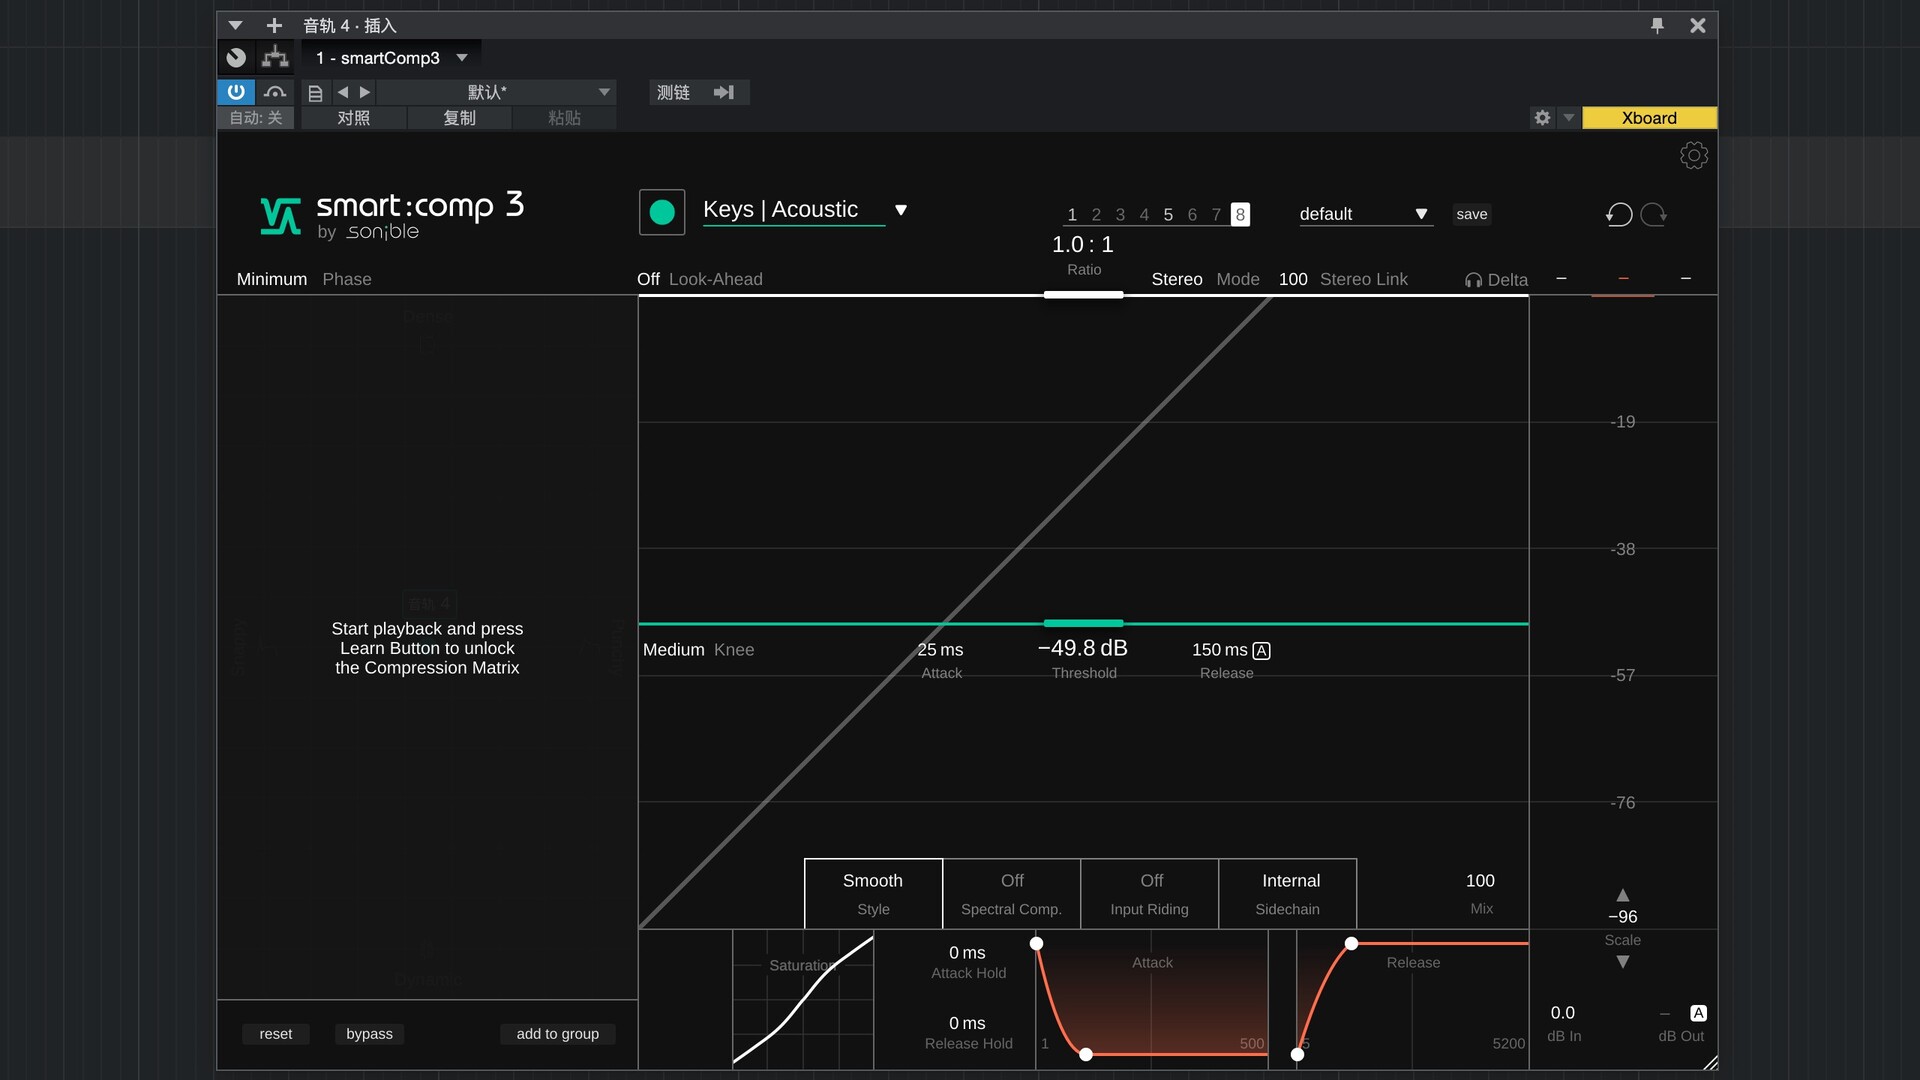Screen dimensions: 1920x1080
Task: Click the undo arrow icon
Action: 1619,214
